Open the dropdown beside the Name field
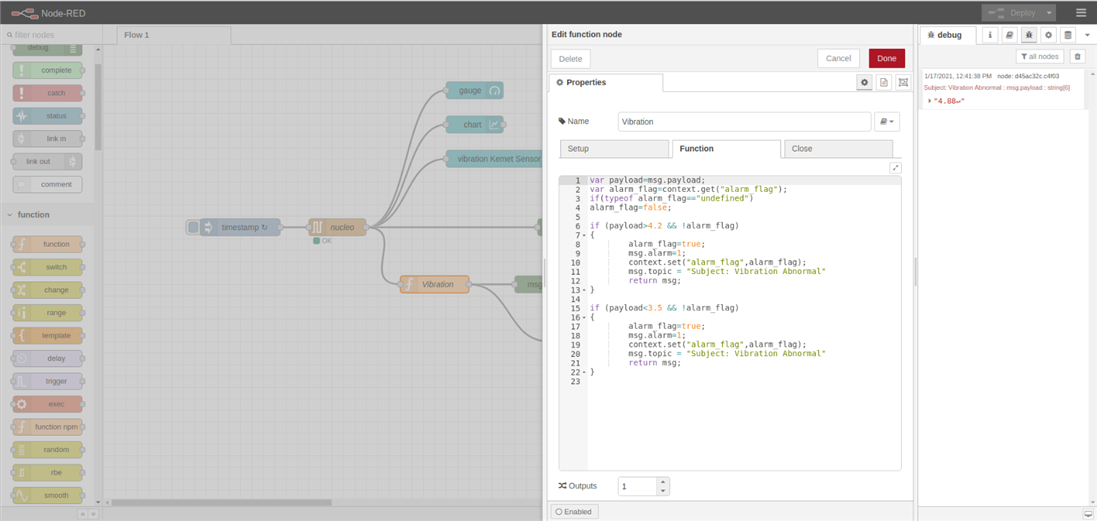 [887, 121]
